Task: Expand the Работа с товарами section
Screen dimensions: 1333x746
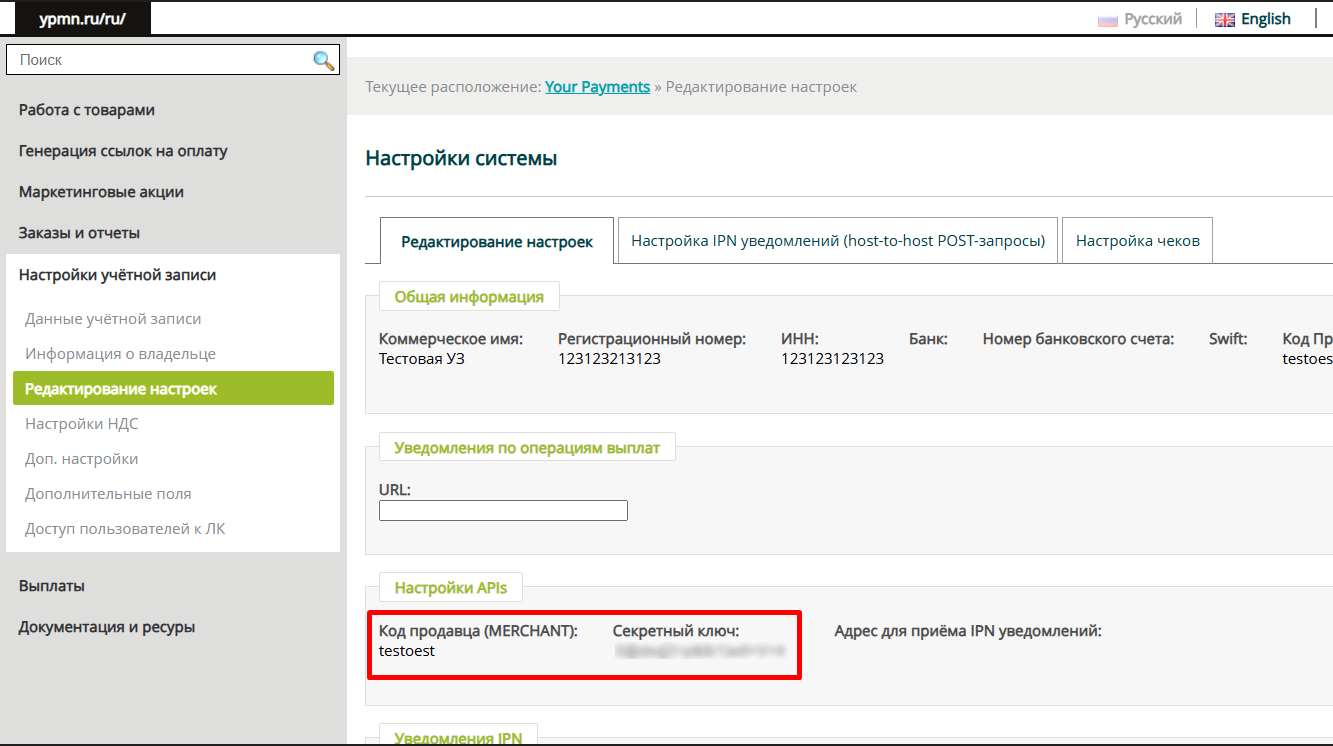Action: click(x=87, y=110)
